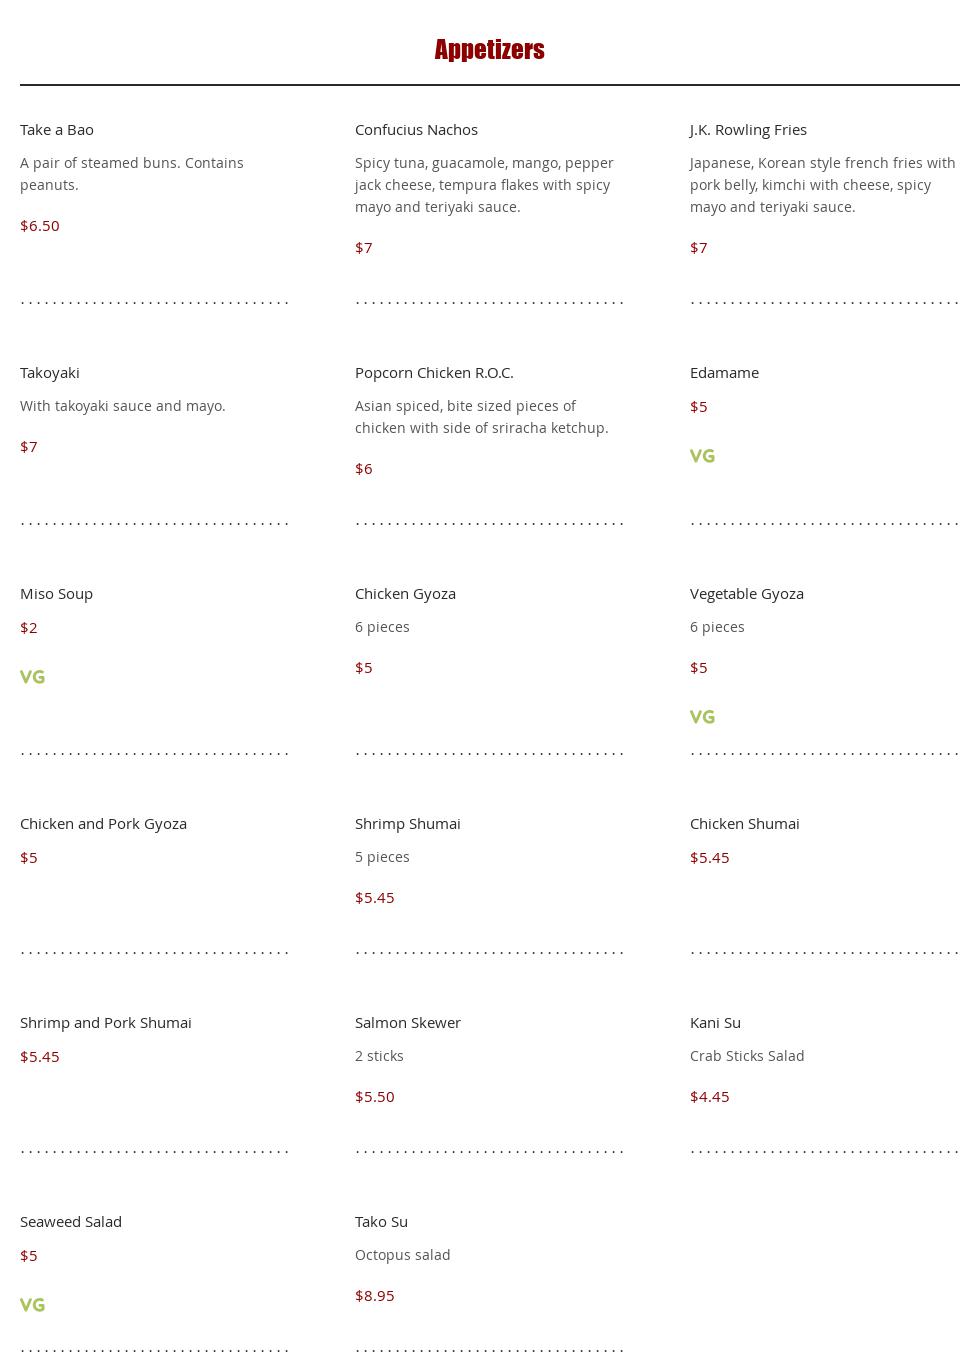965x1364 pixels.
Task: Click the VG icon under Edamame
Action: click(x=702, y=456)
